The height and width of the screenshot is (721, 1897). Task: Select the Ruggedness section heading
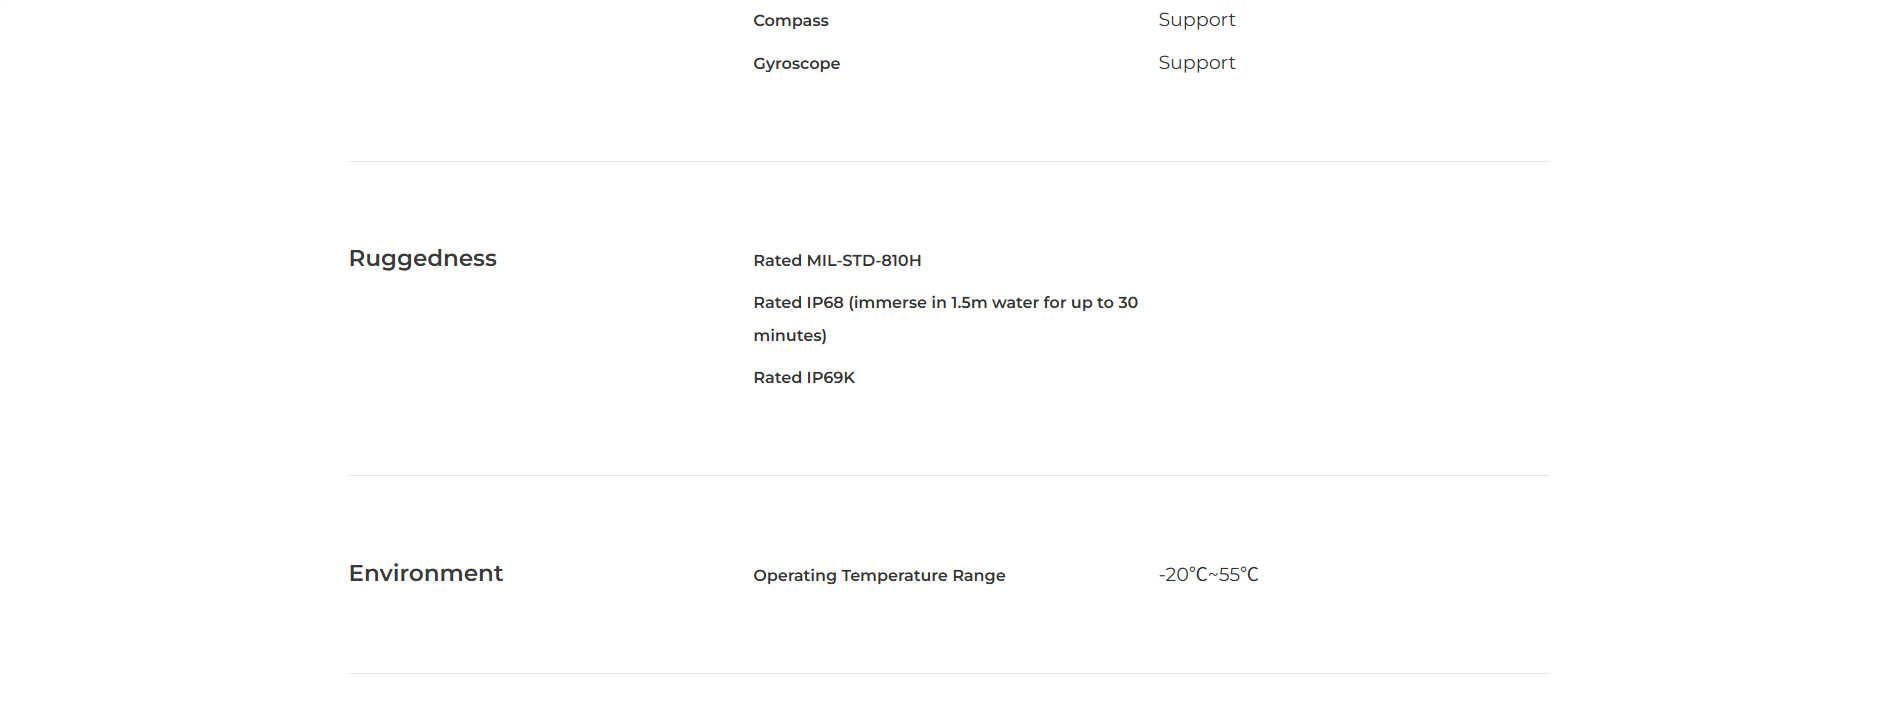point(422,258)
